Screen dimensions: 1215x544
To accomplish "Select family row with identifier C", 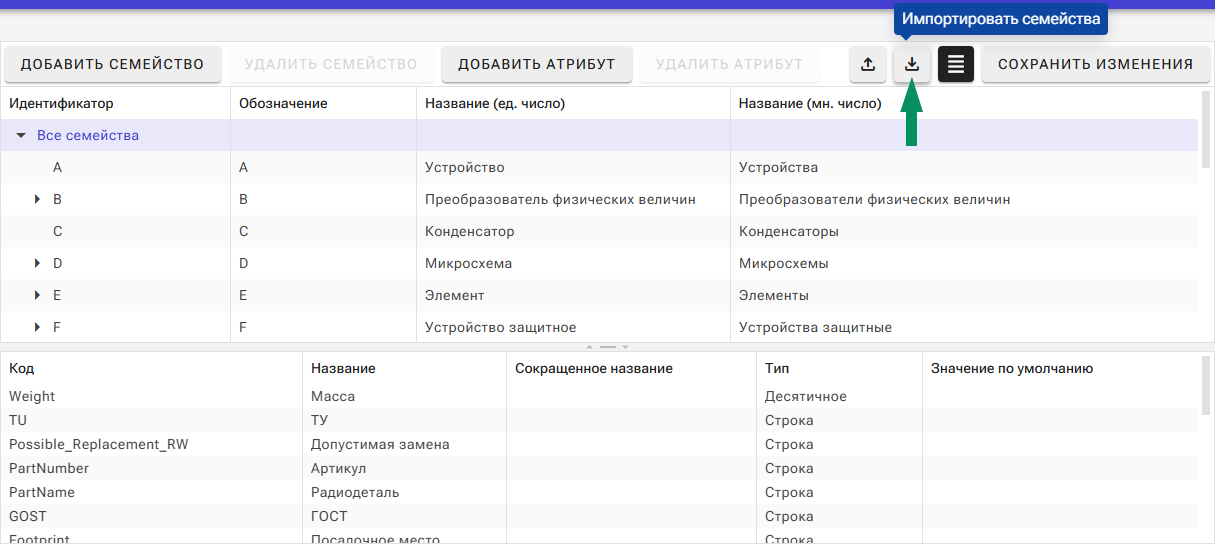I will [x=599, y=231].
